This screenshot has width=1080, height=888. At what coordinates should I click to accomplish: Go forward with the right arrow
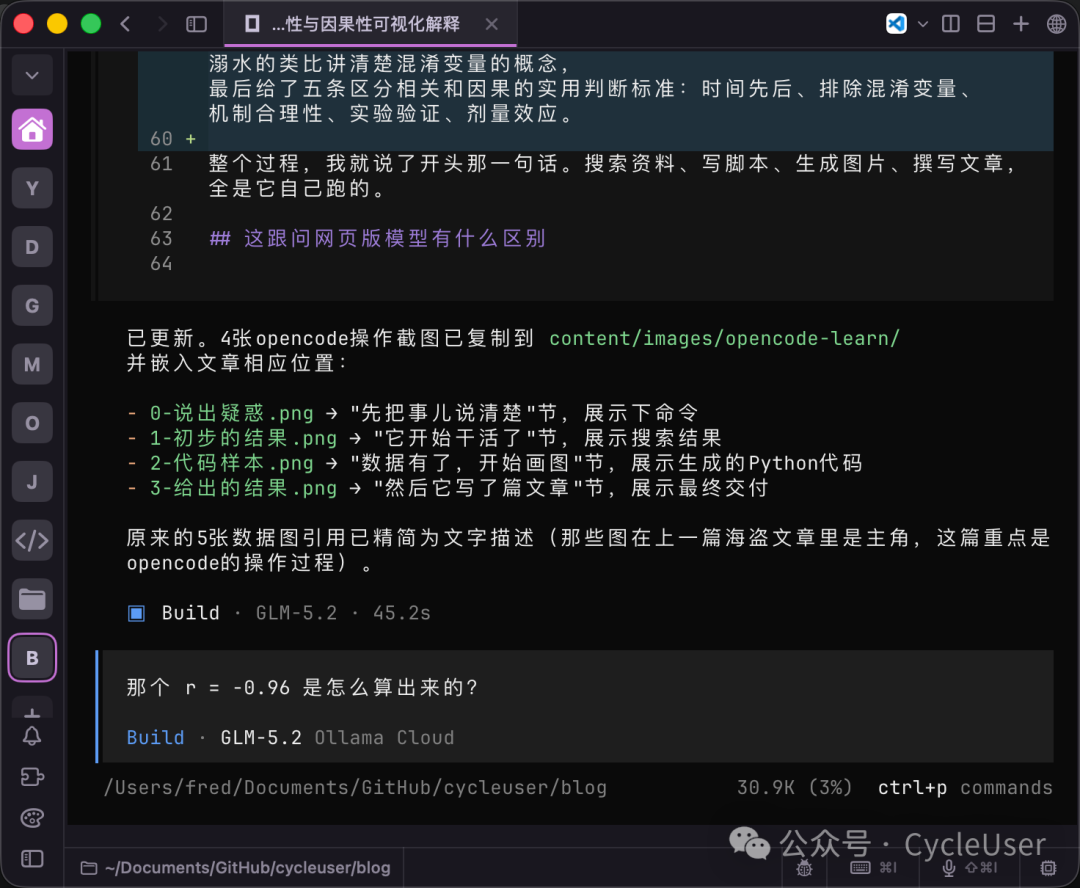pos(163,24)
